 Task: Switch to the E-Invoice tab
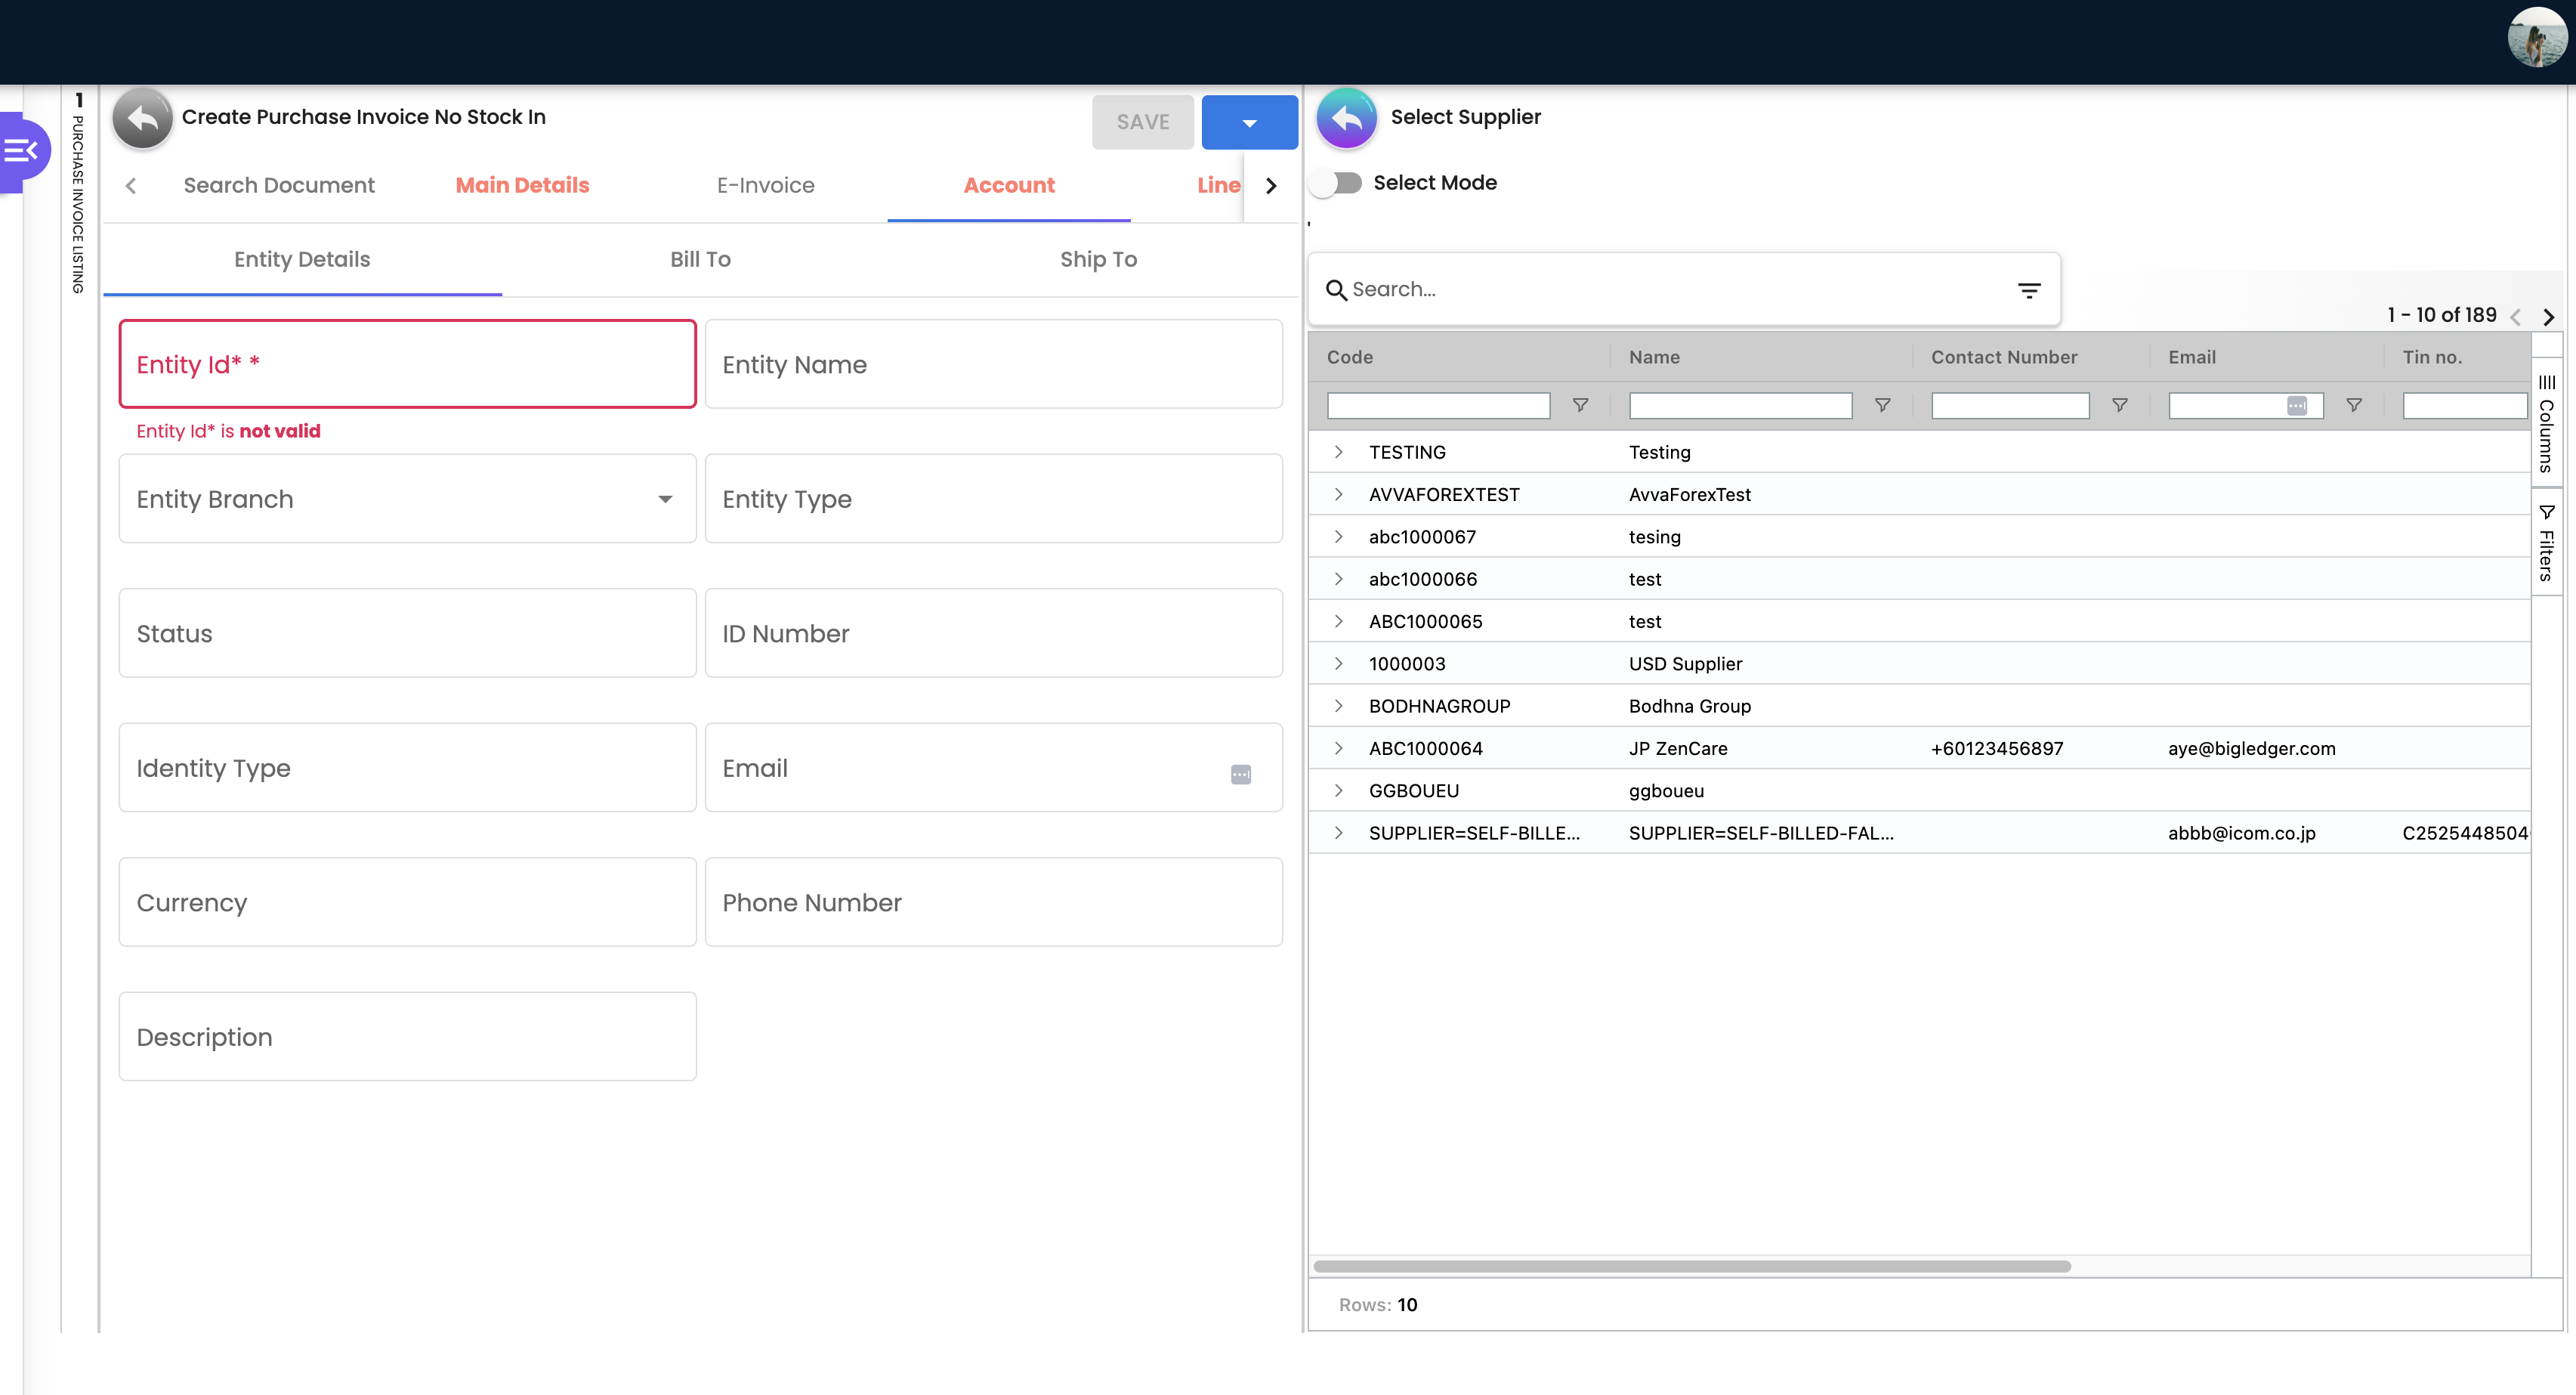765,185
